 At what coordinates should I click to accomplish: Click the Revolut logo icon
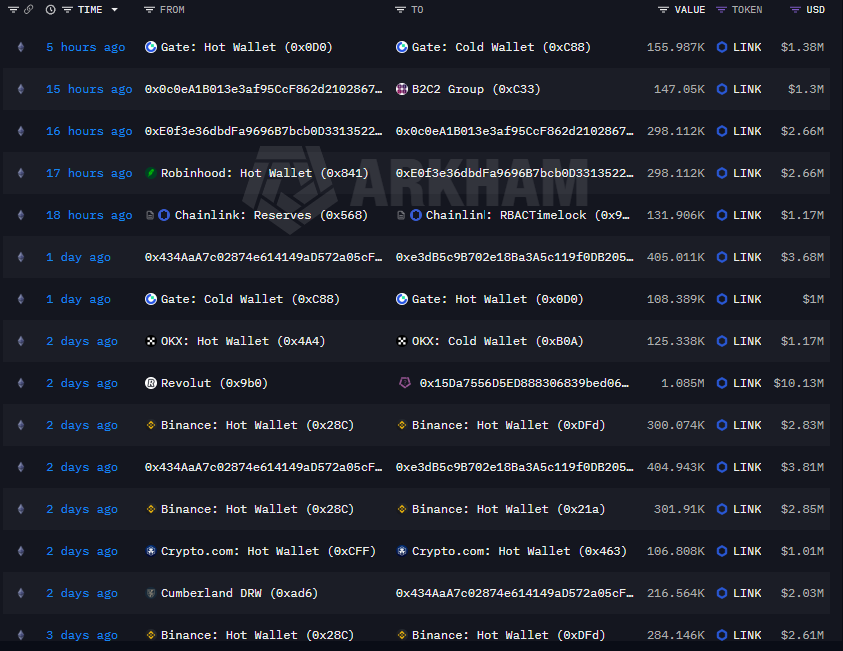[x=151, y=383]
